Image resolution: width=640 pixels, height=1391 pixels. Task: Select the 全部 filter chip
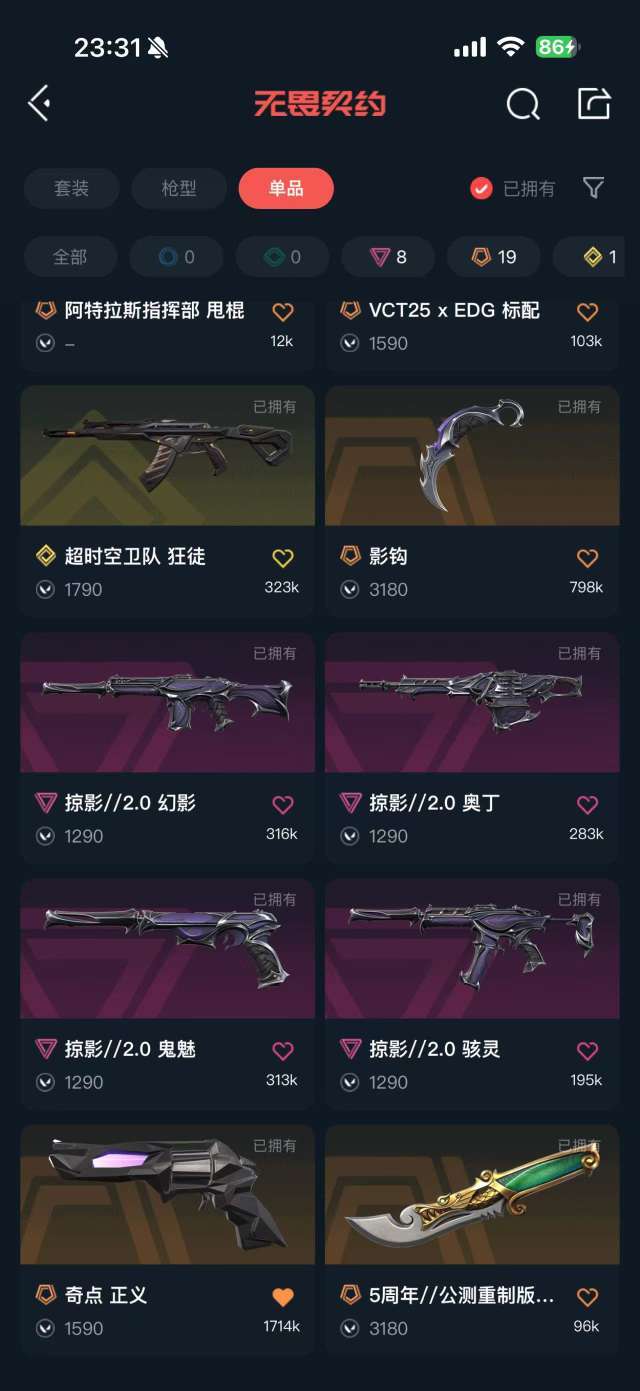pos(70,257)
